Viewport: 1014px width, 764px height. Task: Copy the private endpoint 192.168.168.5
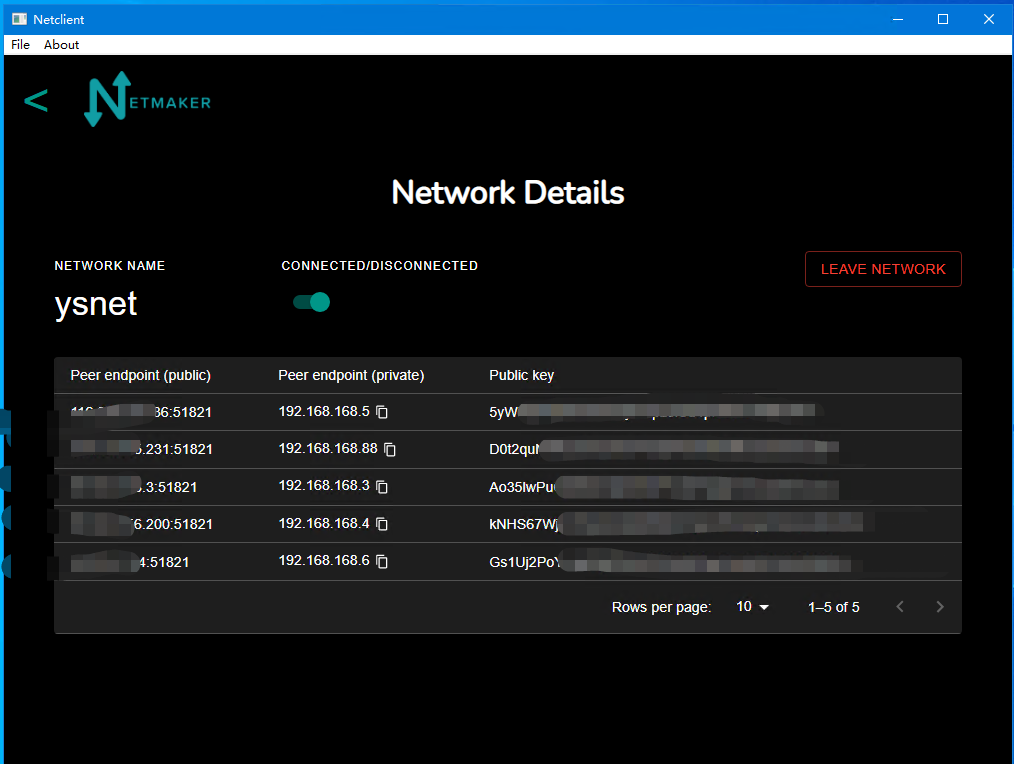380,411
